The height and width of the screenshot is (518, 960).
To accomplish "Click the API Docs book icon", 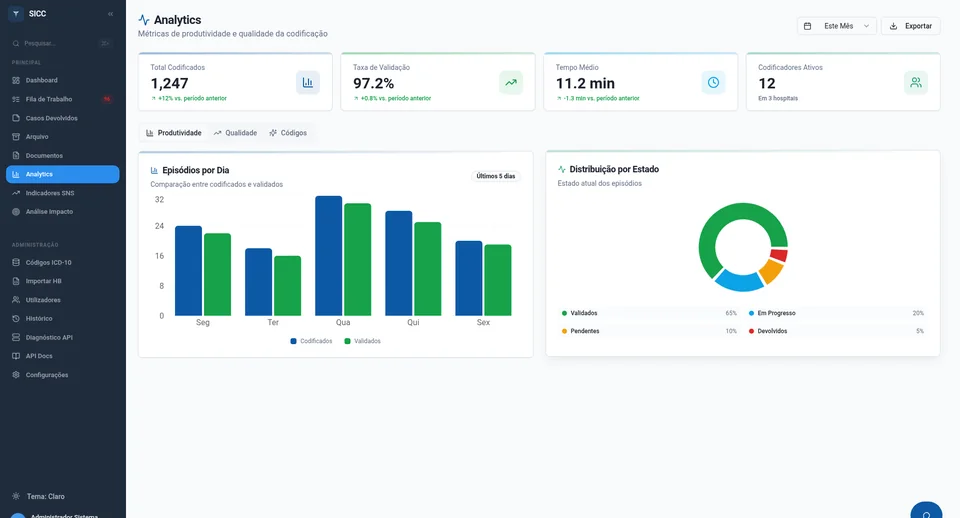I will click(x=16, y=356).
